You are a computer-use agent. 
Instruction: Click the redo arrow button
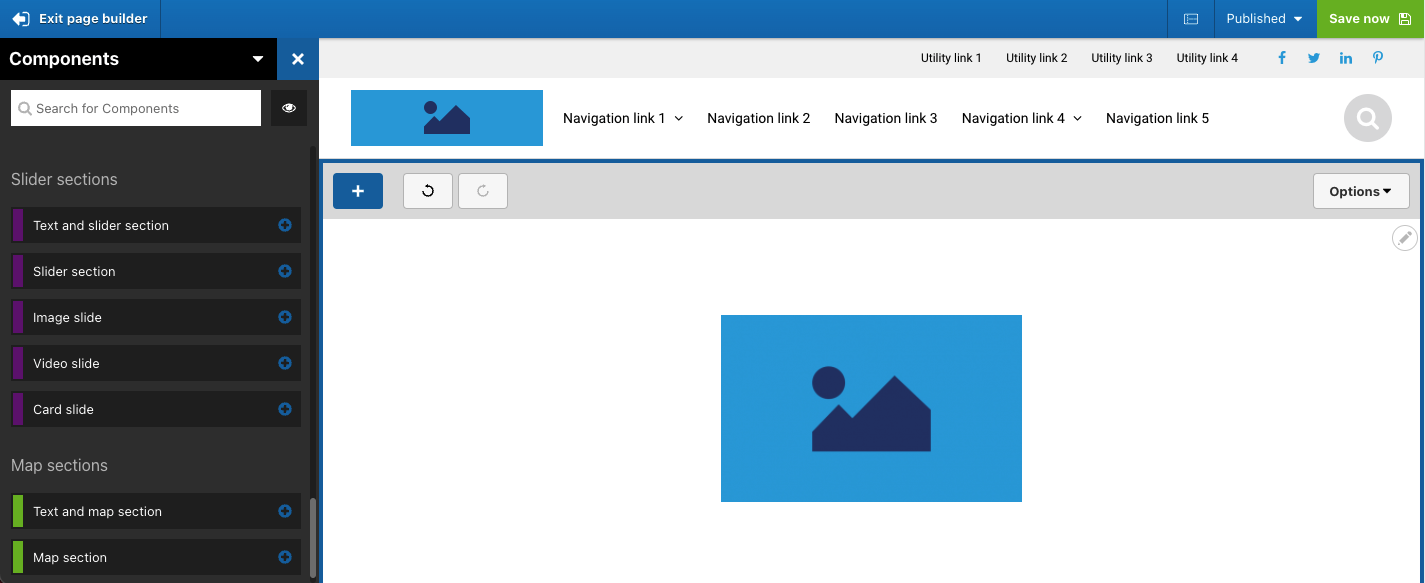click(483, 191)
